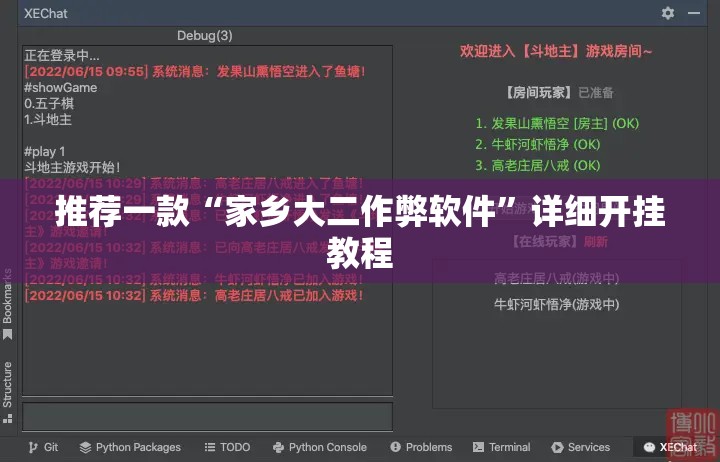The image size is (720, 462).
Task: Open the Structure side panel
Action: coord(7,392)
